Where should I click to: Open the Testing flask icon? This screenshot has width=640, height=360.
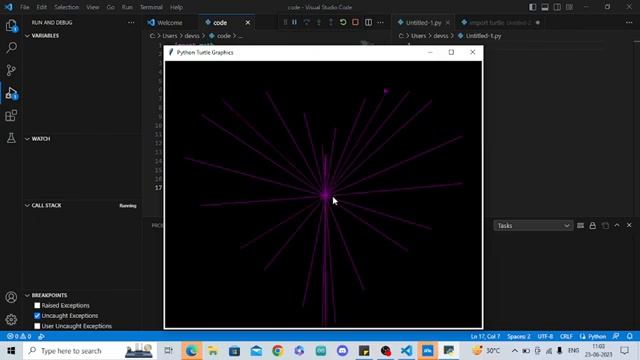[x=11, y=138]
